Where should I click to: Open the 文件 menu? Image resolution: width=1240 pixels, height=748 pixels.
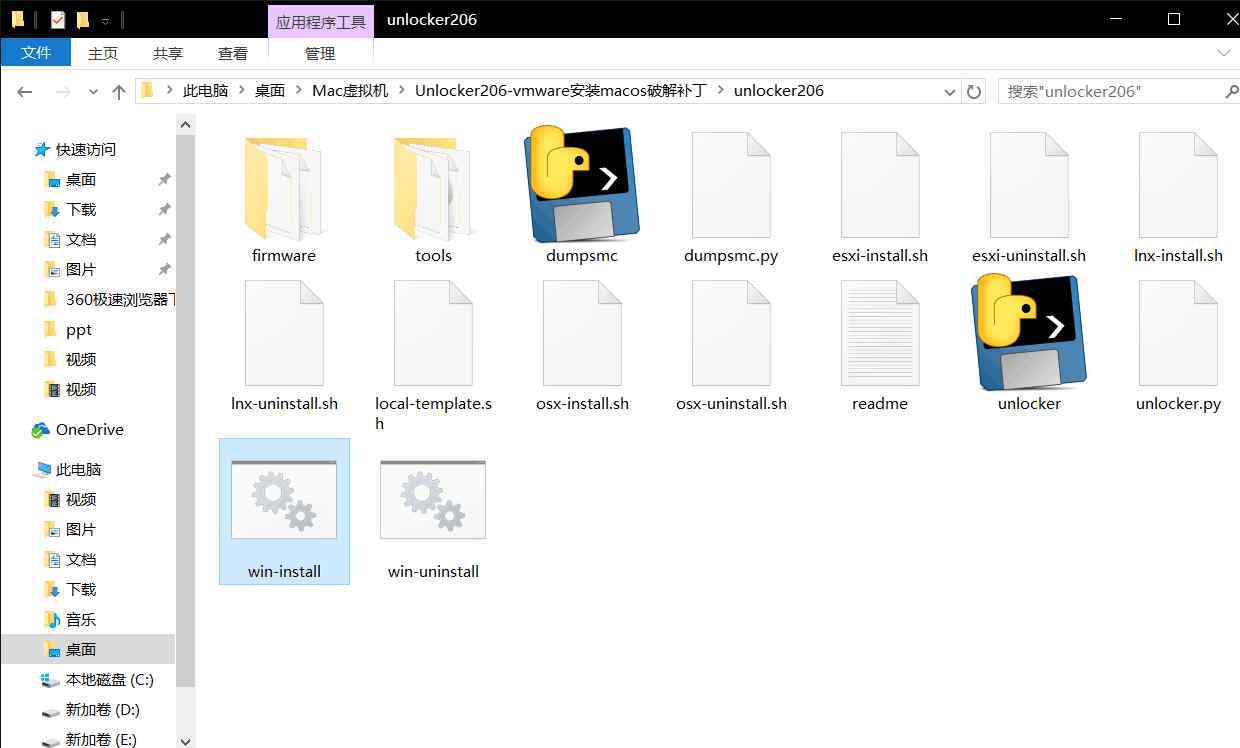pyautogui.click(x=36, y=53)
